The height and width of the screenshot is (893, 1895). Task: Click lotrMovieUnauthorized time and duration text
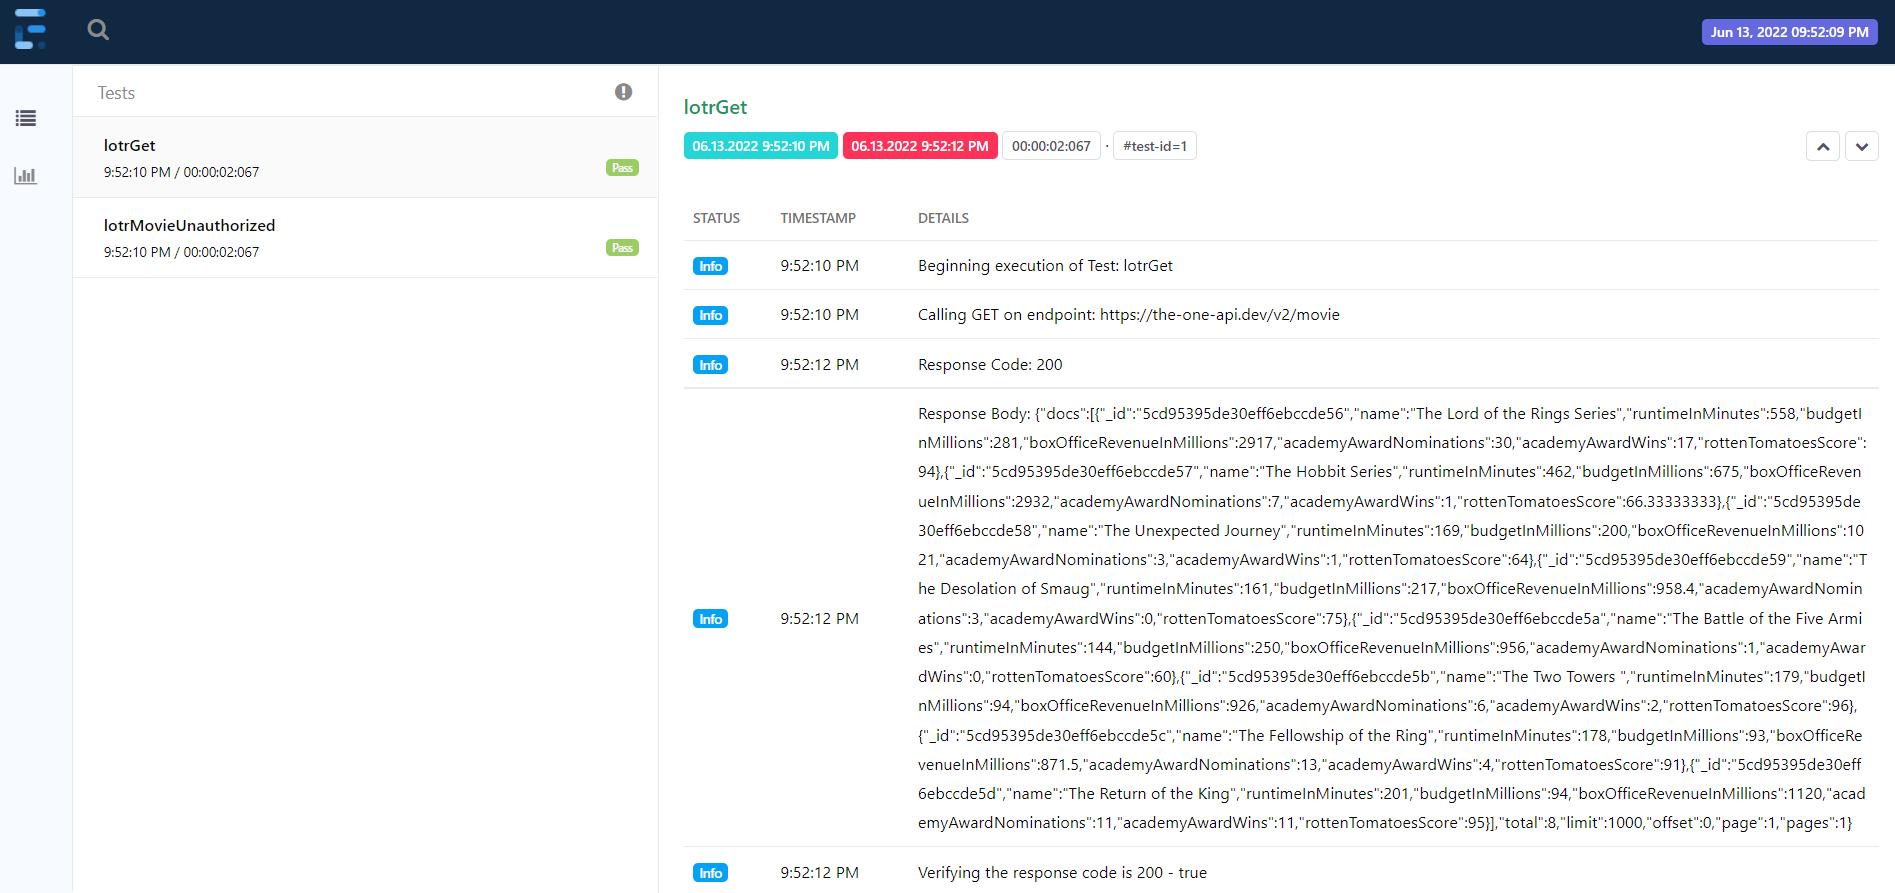point(181,252)
